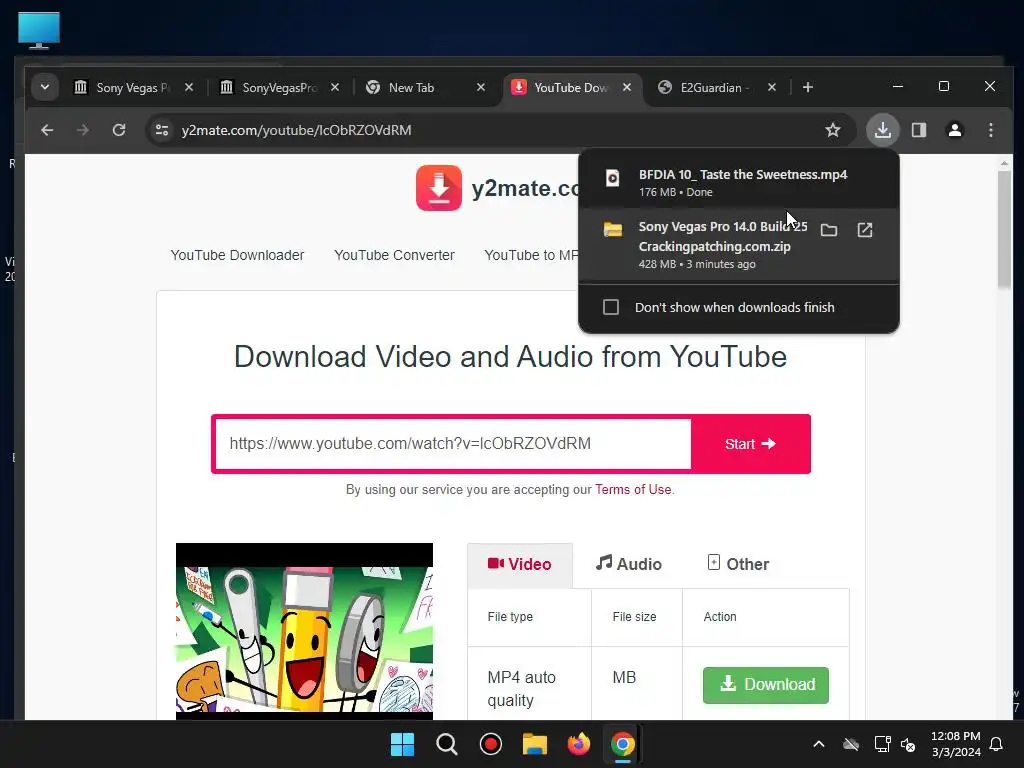Click the BFDIA video thumbnail

tap(304, 631)
